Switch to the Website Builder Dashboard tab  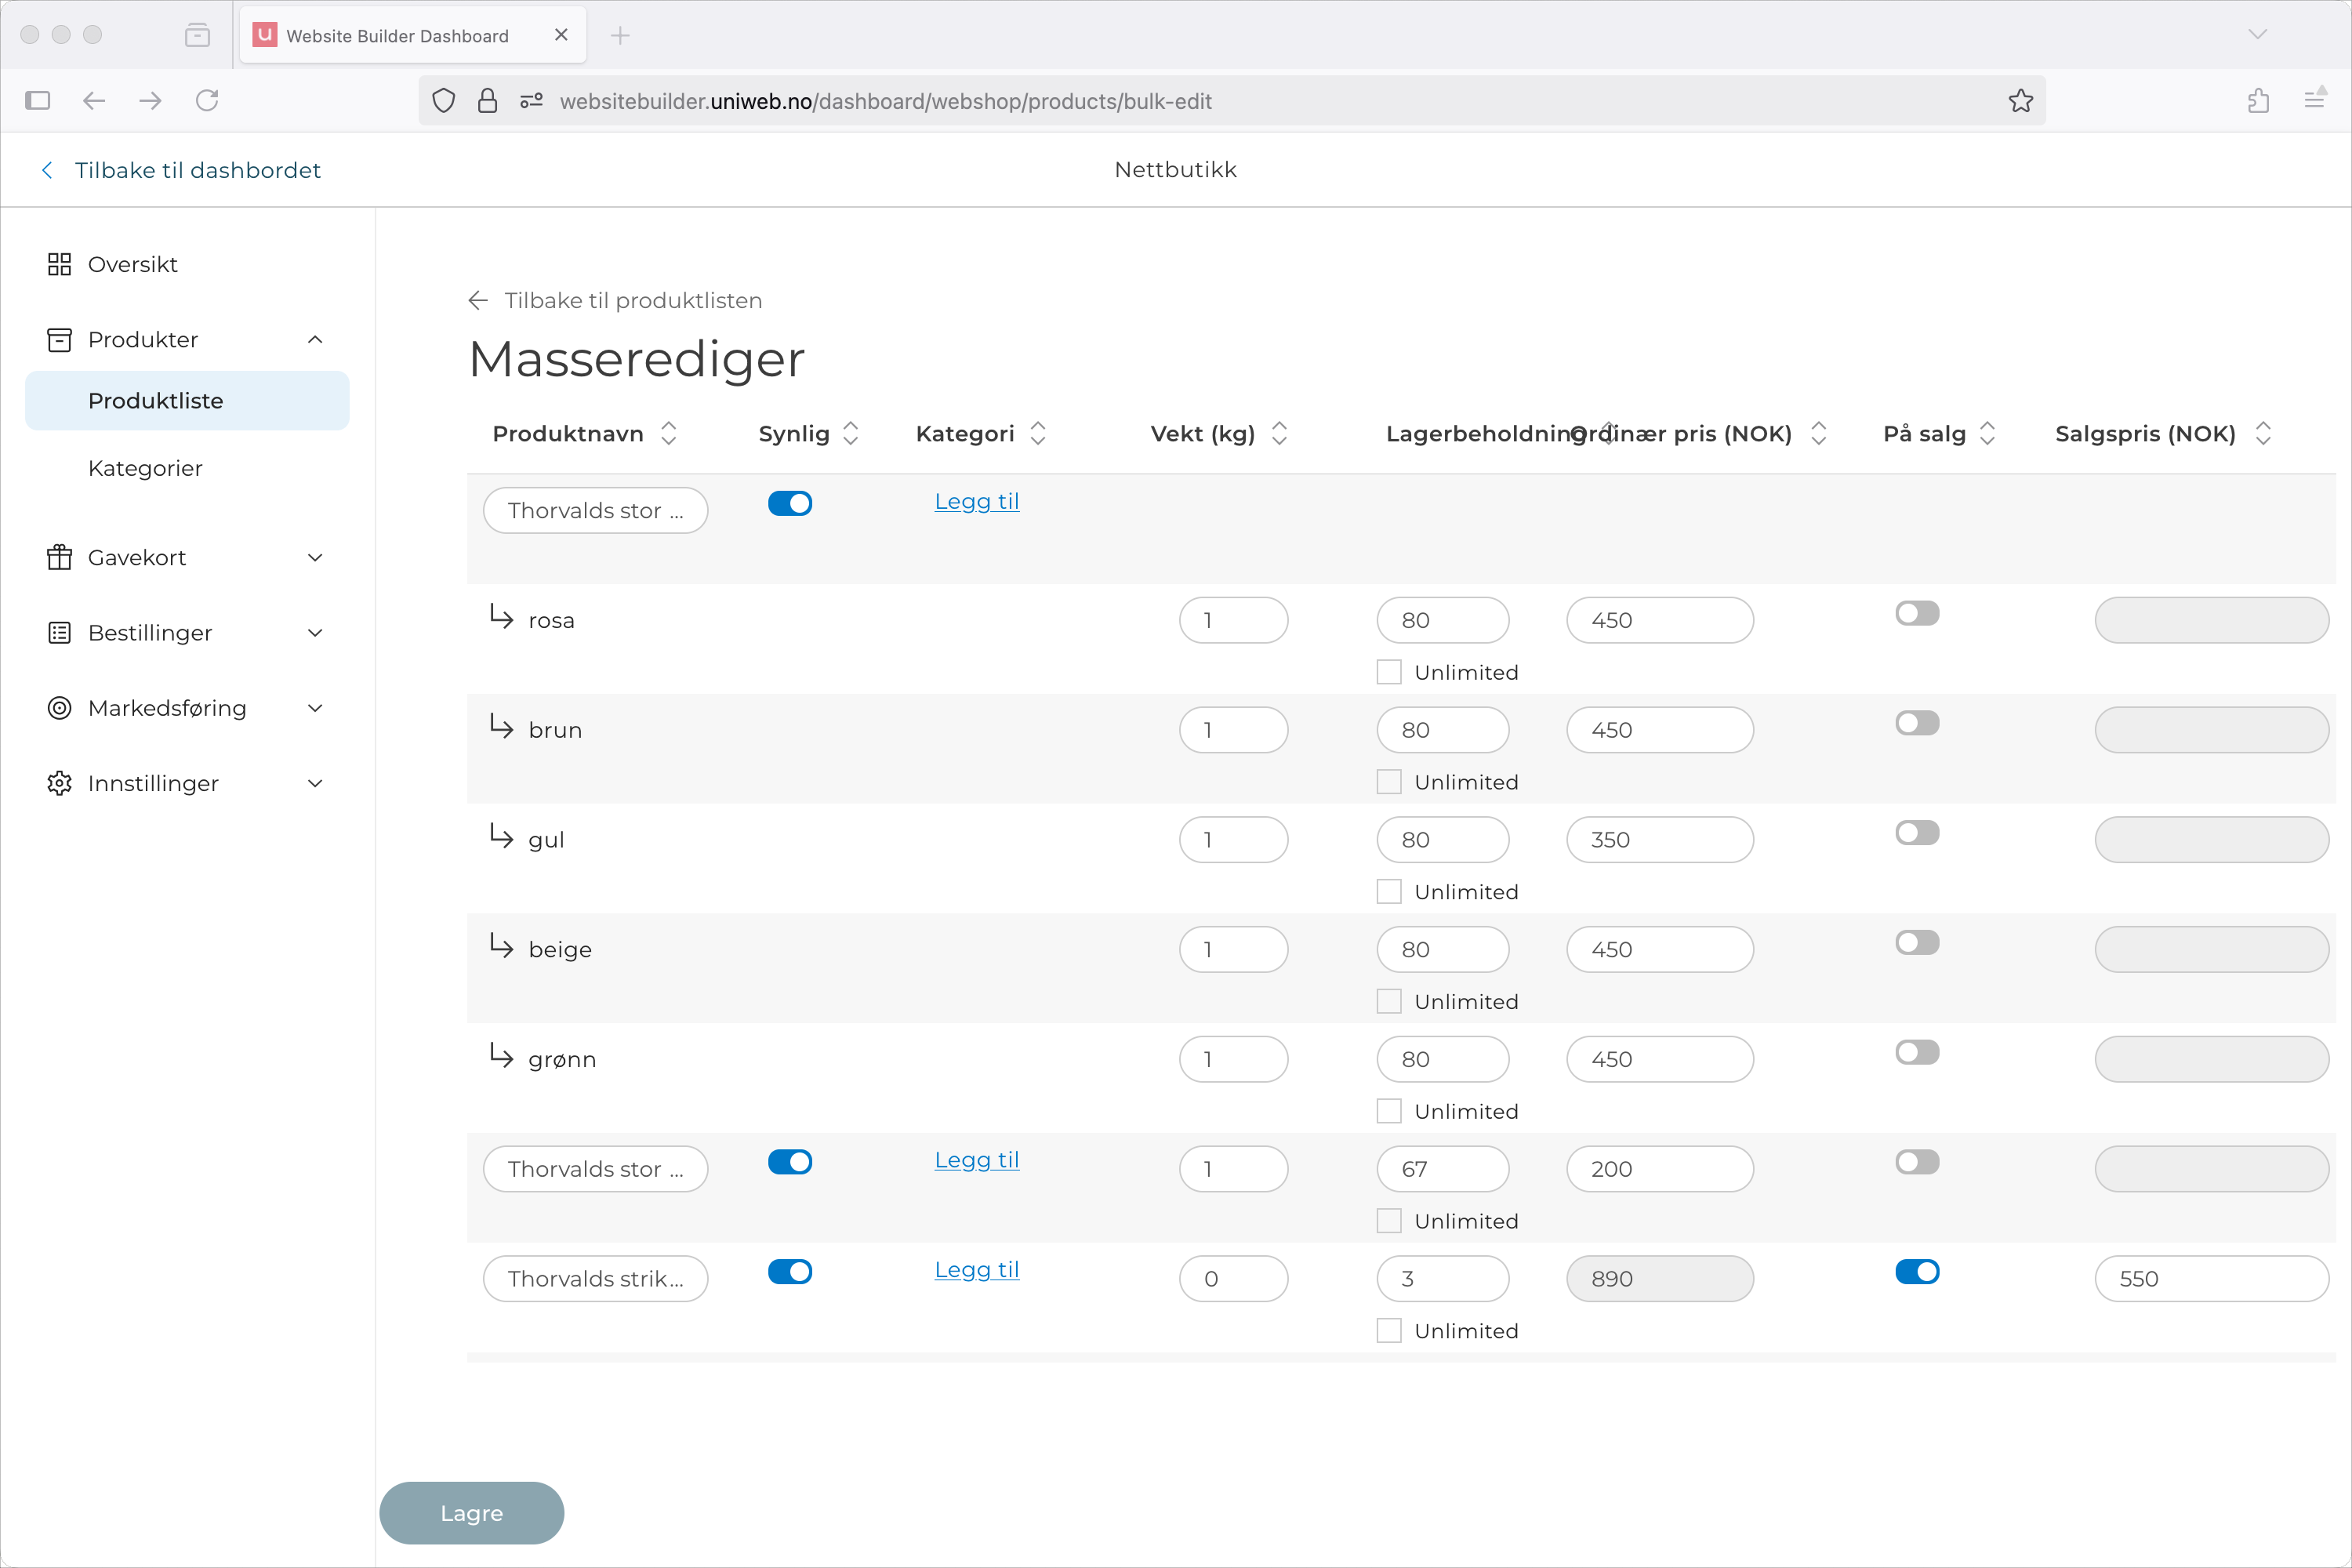[412, 36]
